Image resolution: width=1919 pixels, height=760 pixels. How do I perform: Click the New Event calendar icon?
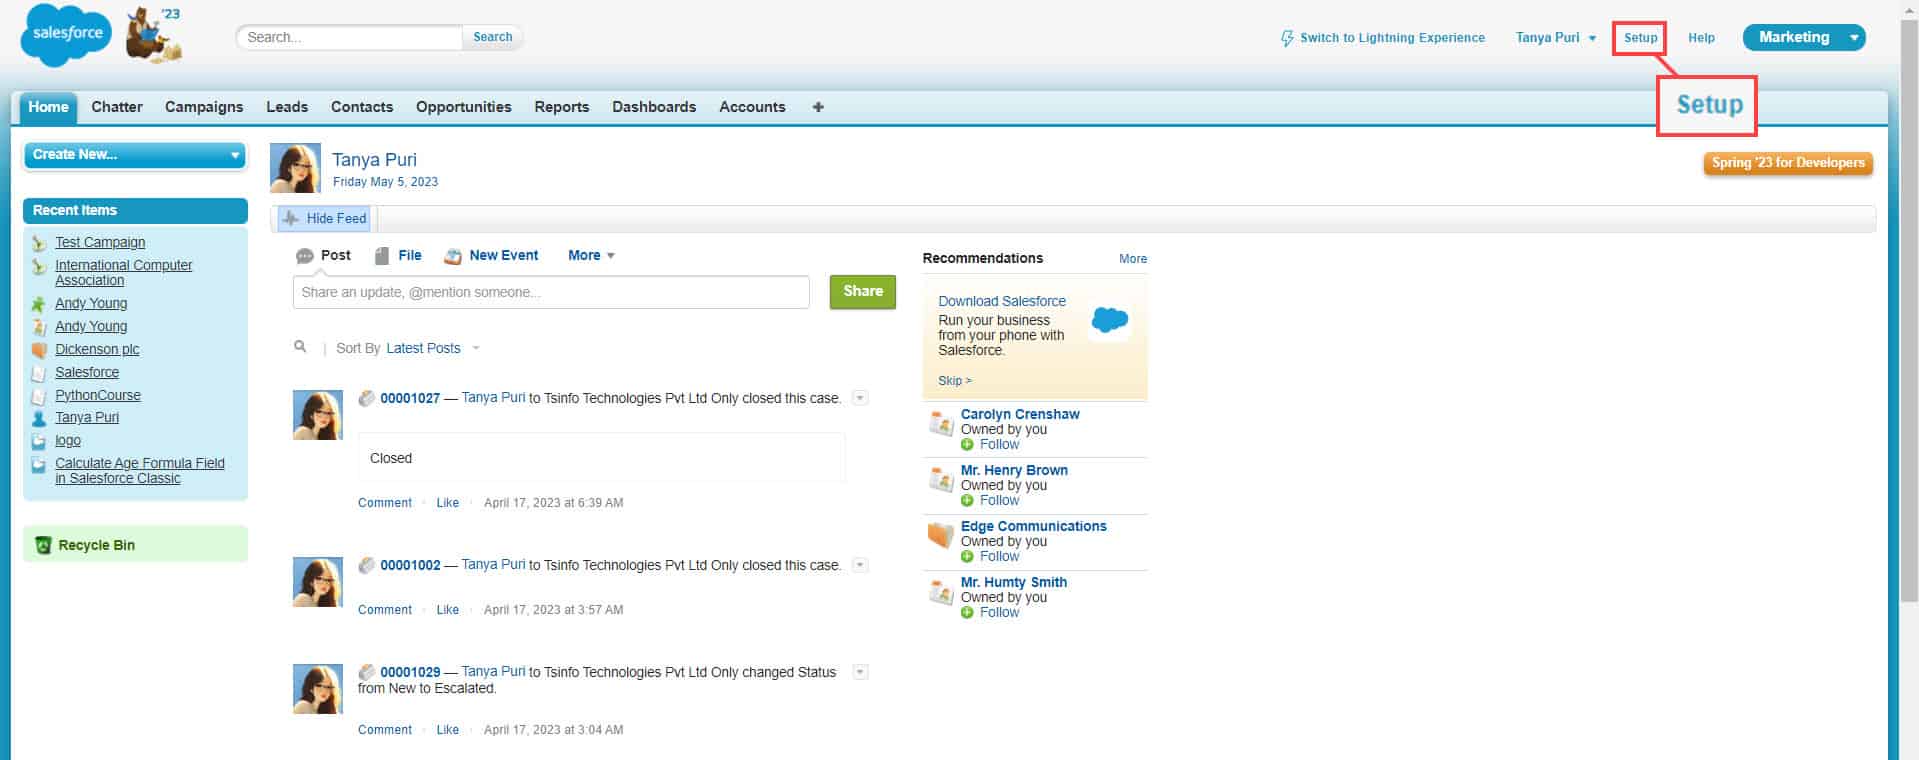point(453,256)
